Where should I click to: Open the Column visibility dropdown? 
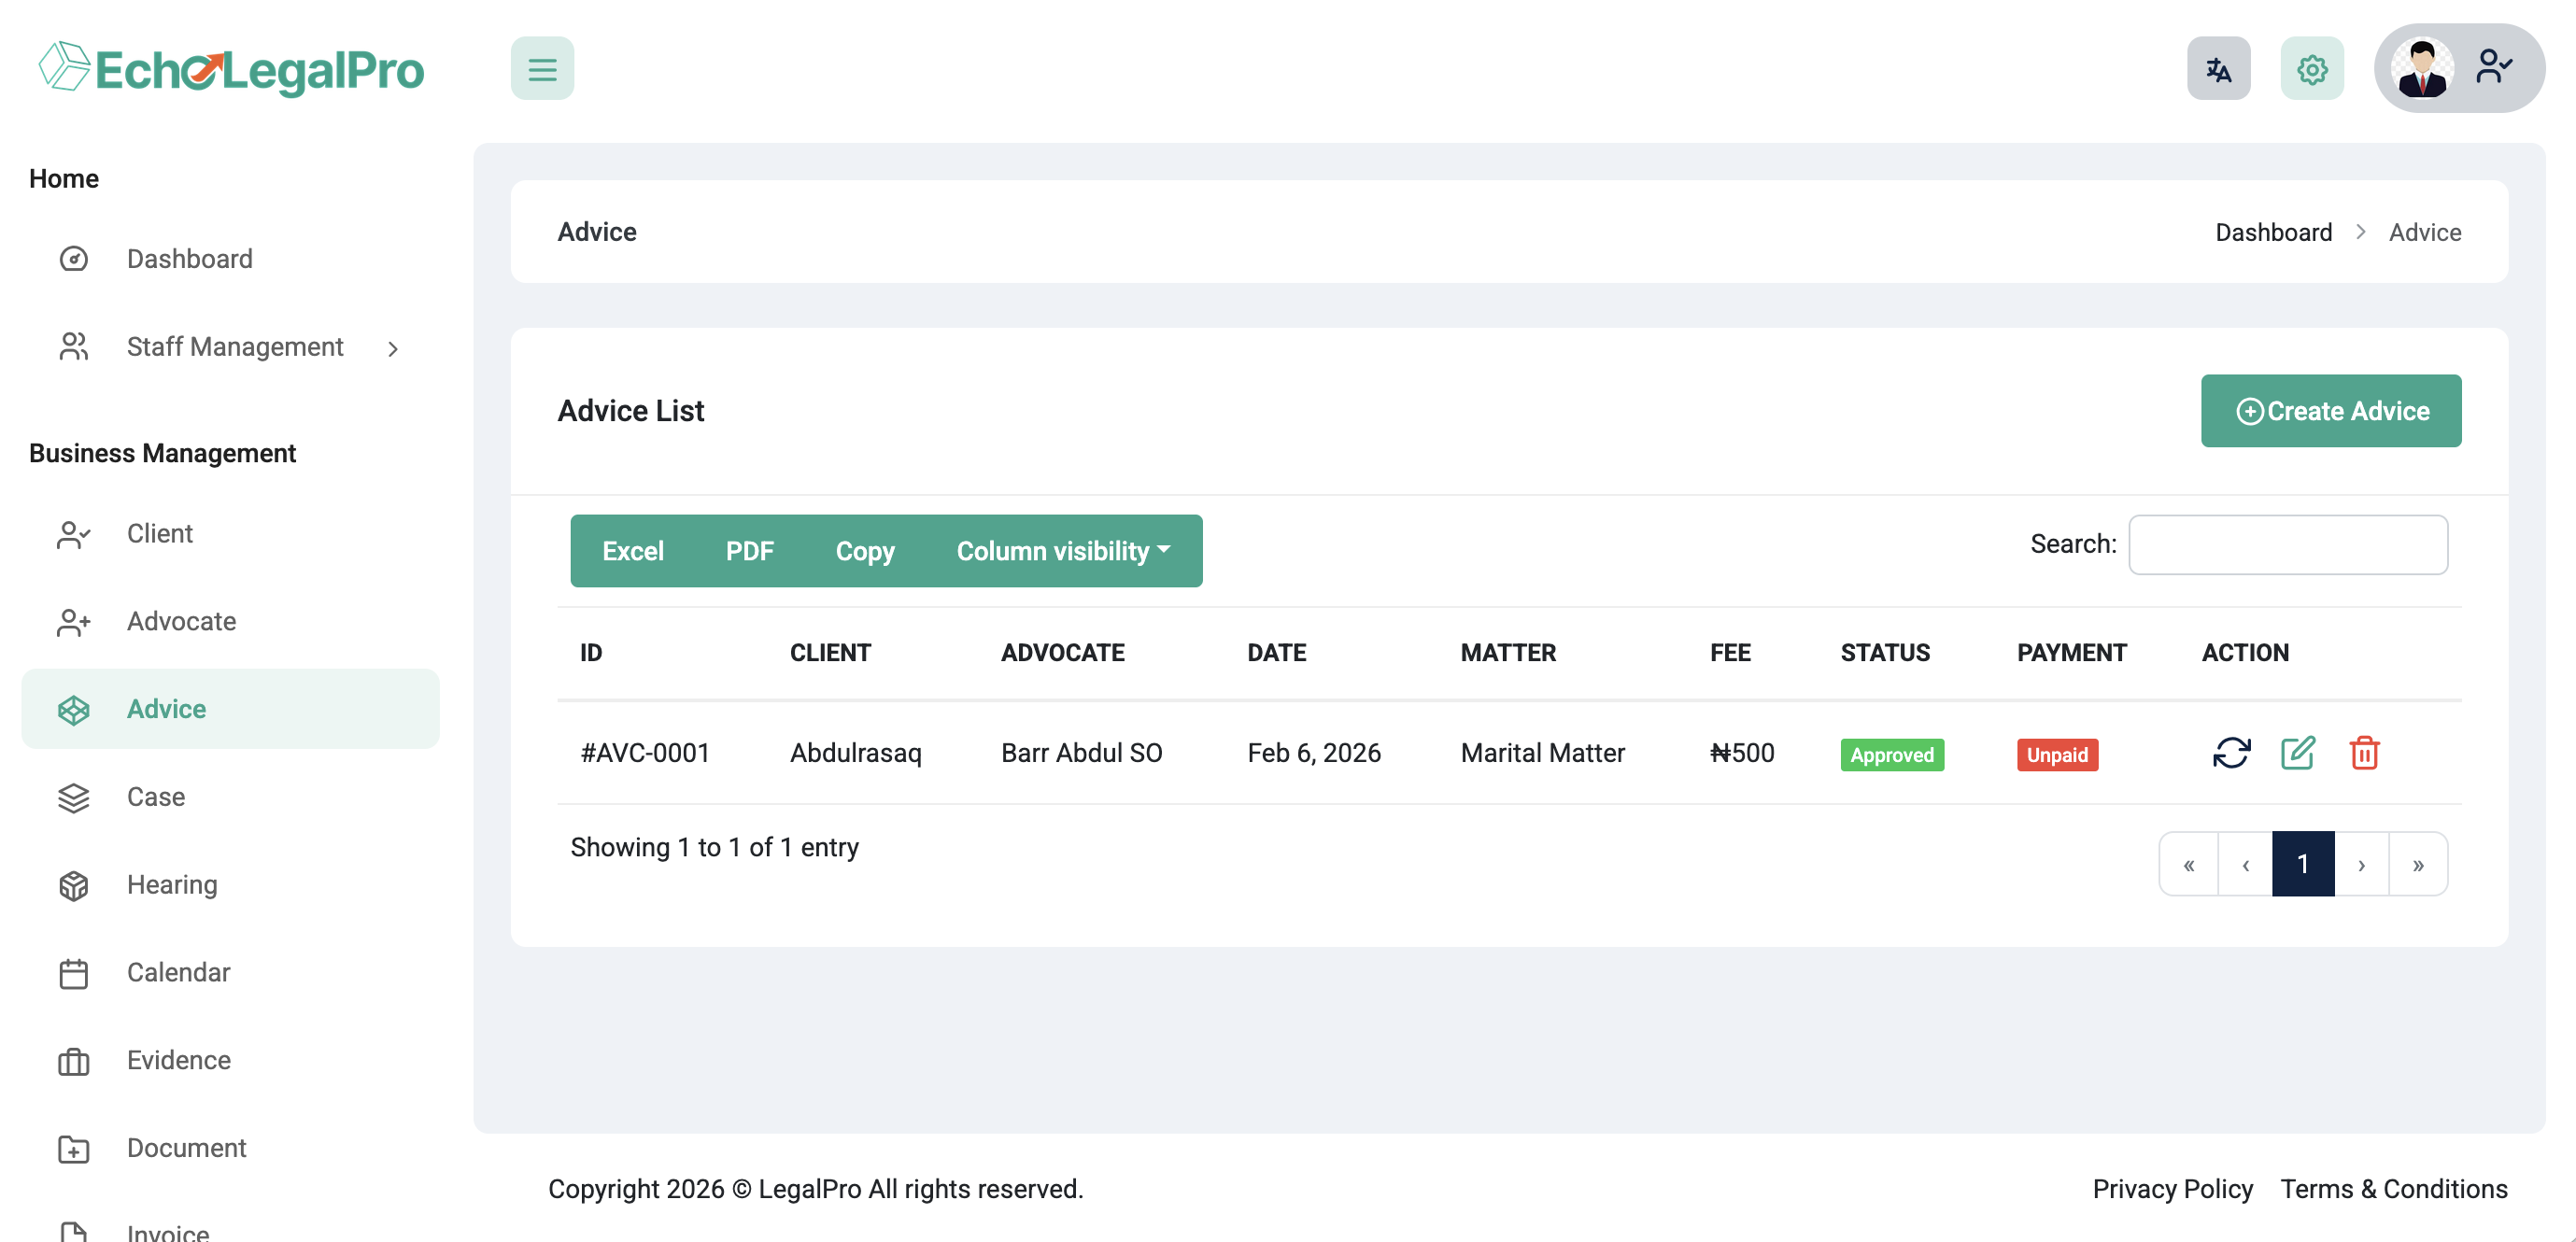(x=1062, y=551)
